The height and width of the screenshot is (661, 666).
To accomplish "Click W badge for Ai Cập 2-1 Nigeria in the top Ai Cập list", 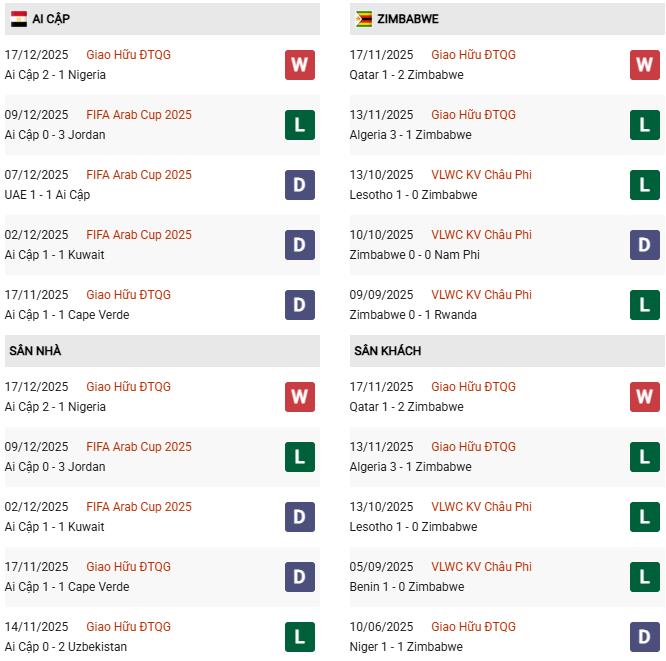I will 299,65.
